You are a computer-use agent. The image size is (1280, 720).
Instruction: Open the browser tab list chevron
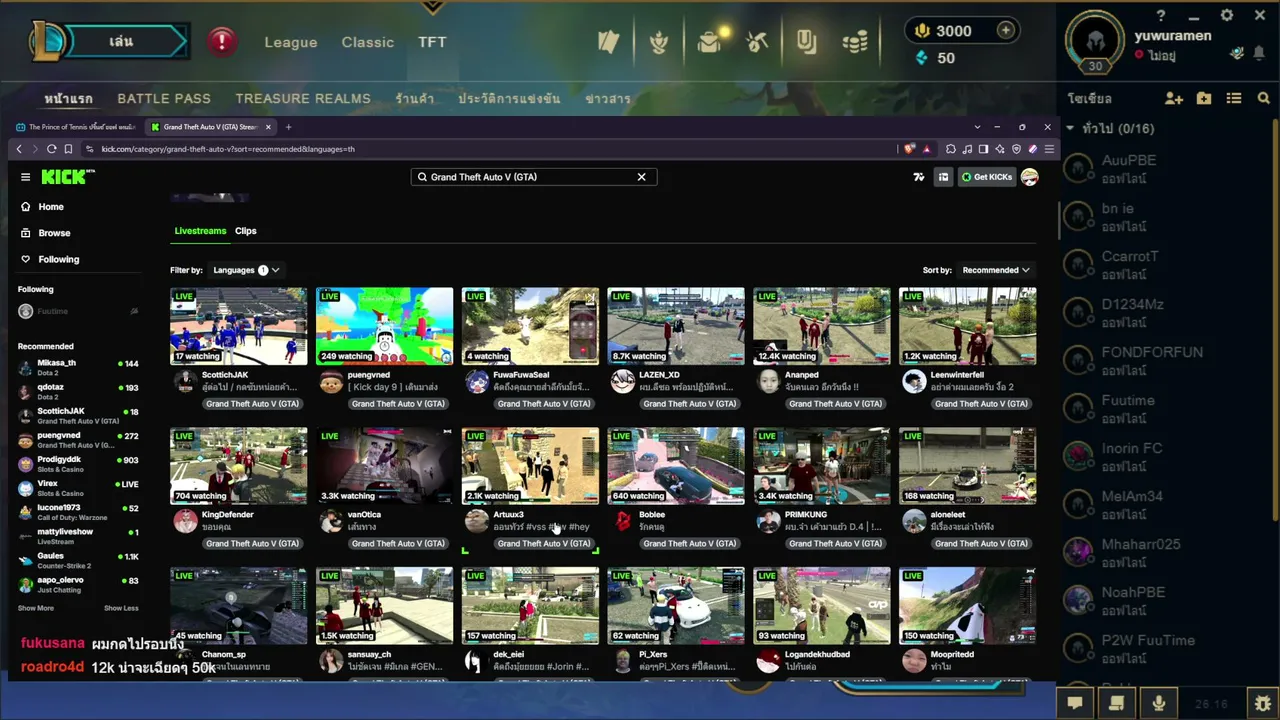977,127
